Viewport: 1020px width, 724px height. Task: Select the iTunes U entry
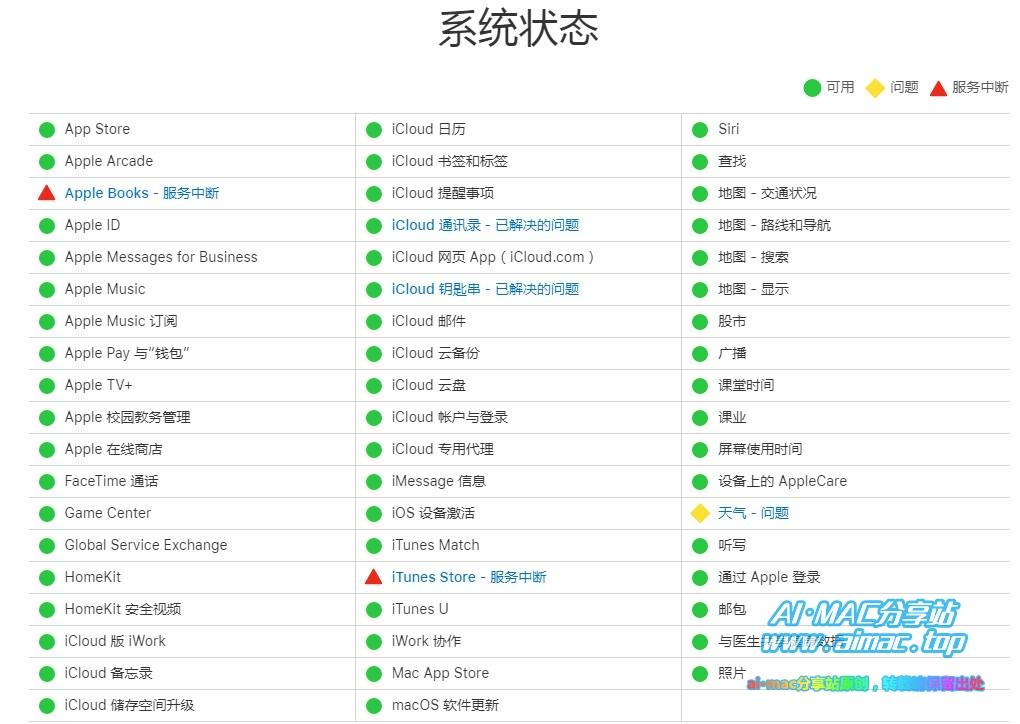[x=420, y=609]
